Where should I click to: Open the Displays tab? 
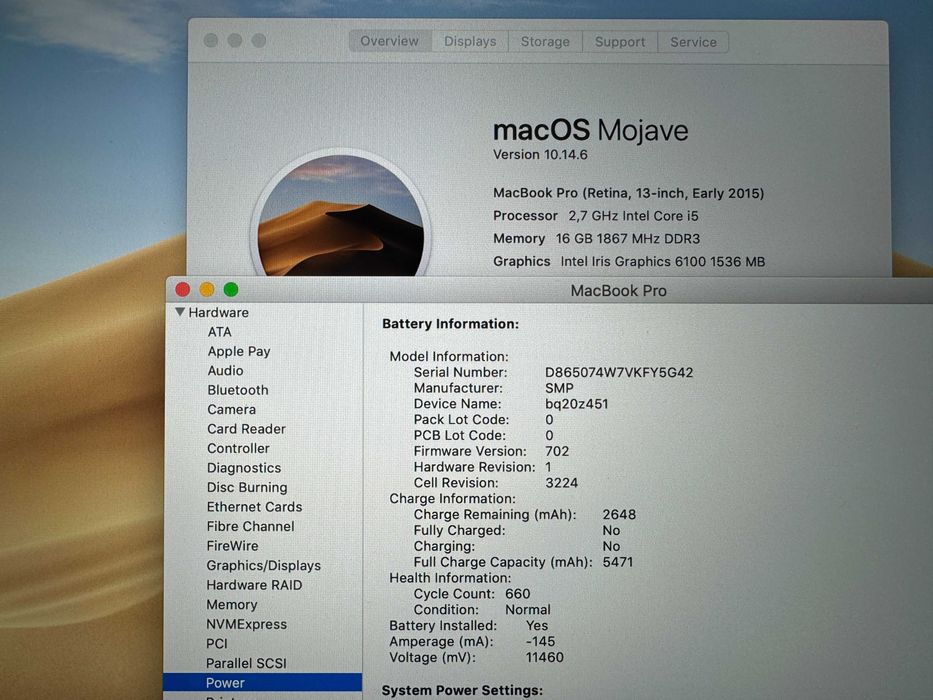tap(470, 41)
